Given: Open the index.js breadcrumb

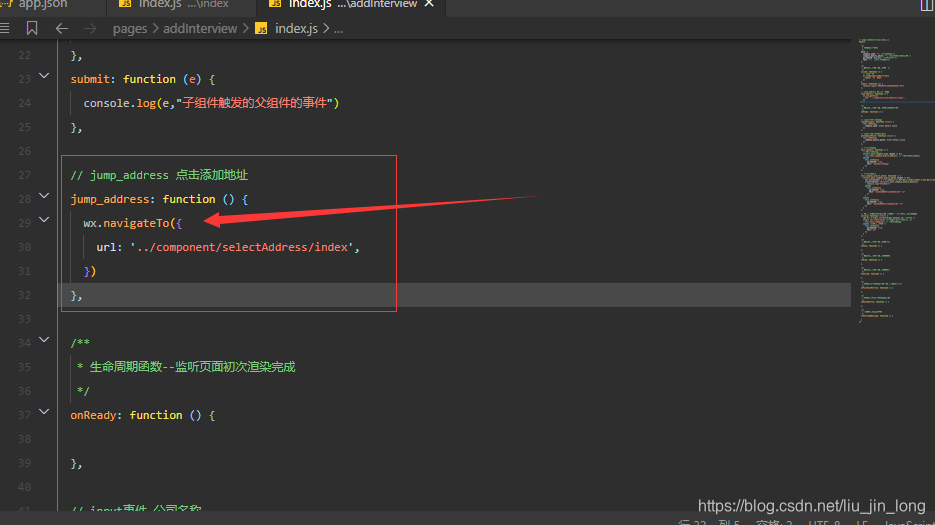Looking at the screenshot, I should tap(296, 29).
